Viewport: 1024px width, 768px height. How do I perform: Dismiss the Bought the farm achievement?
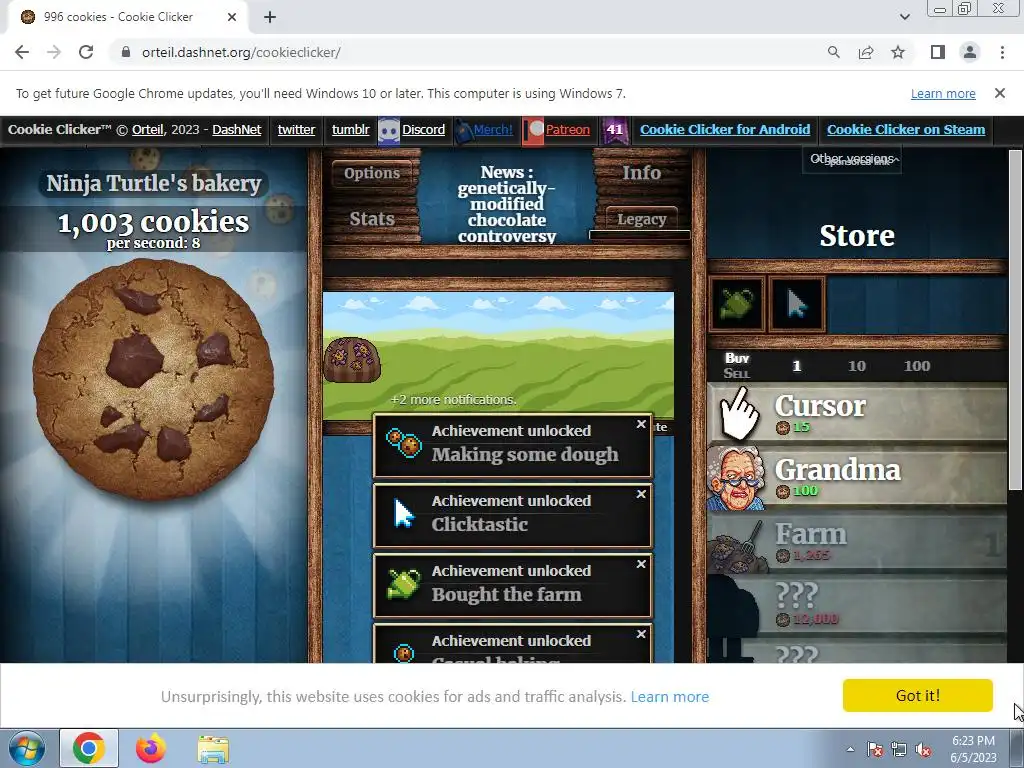point(641,564)
